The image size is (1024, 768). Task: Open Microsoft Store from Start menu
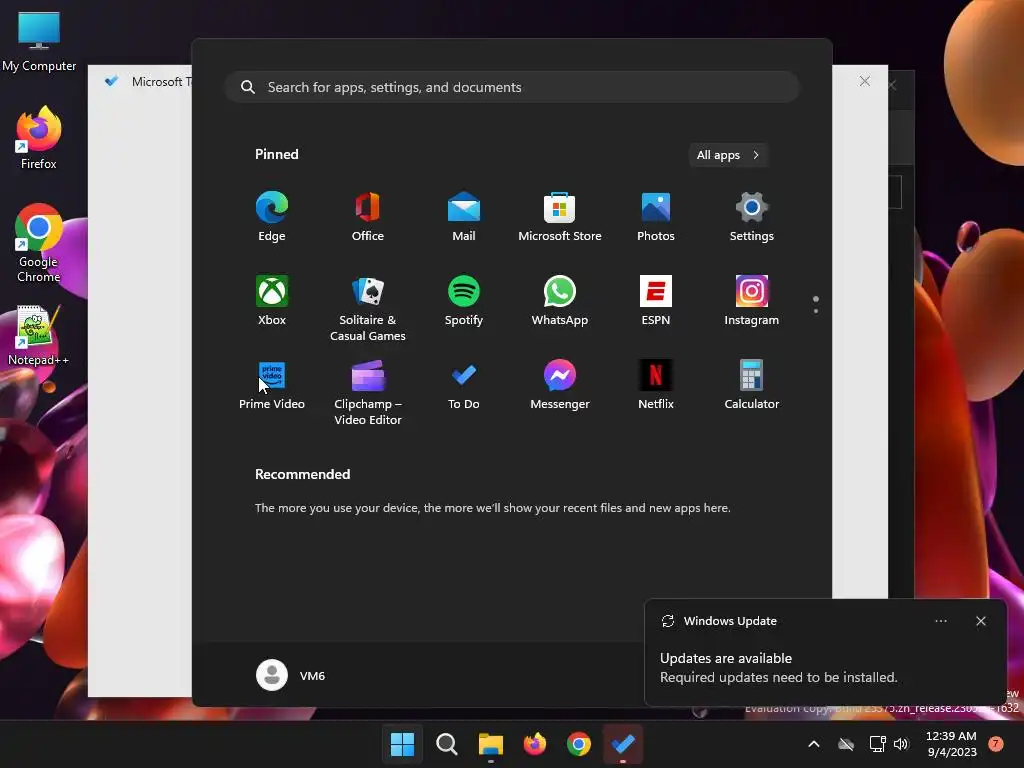(x=560, y=217)
